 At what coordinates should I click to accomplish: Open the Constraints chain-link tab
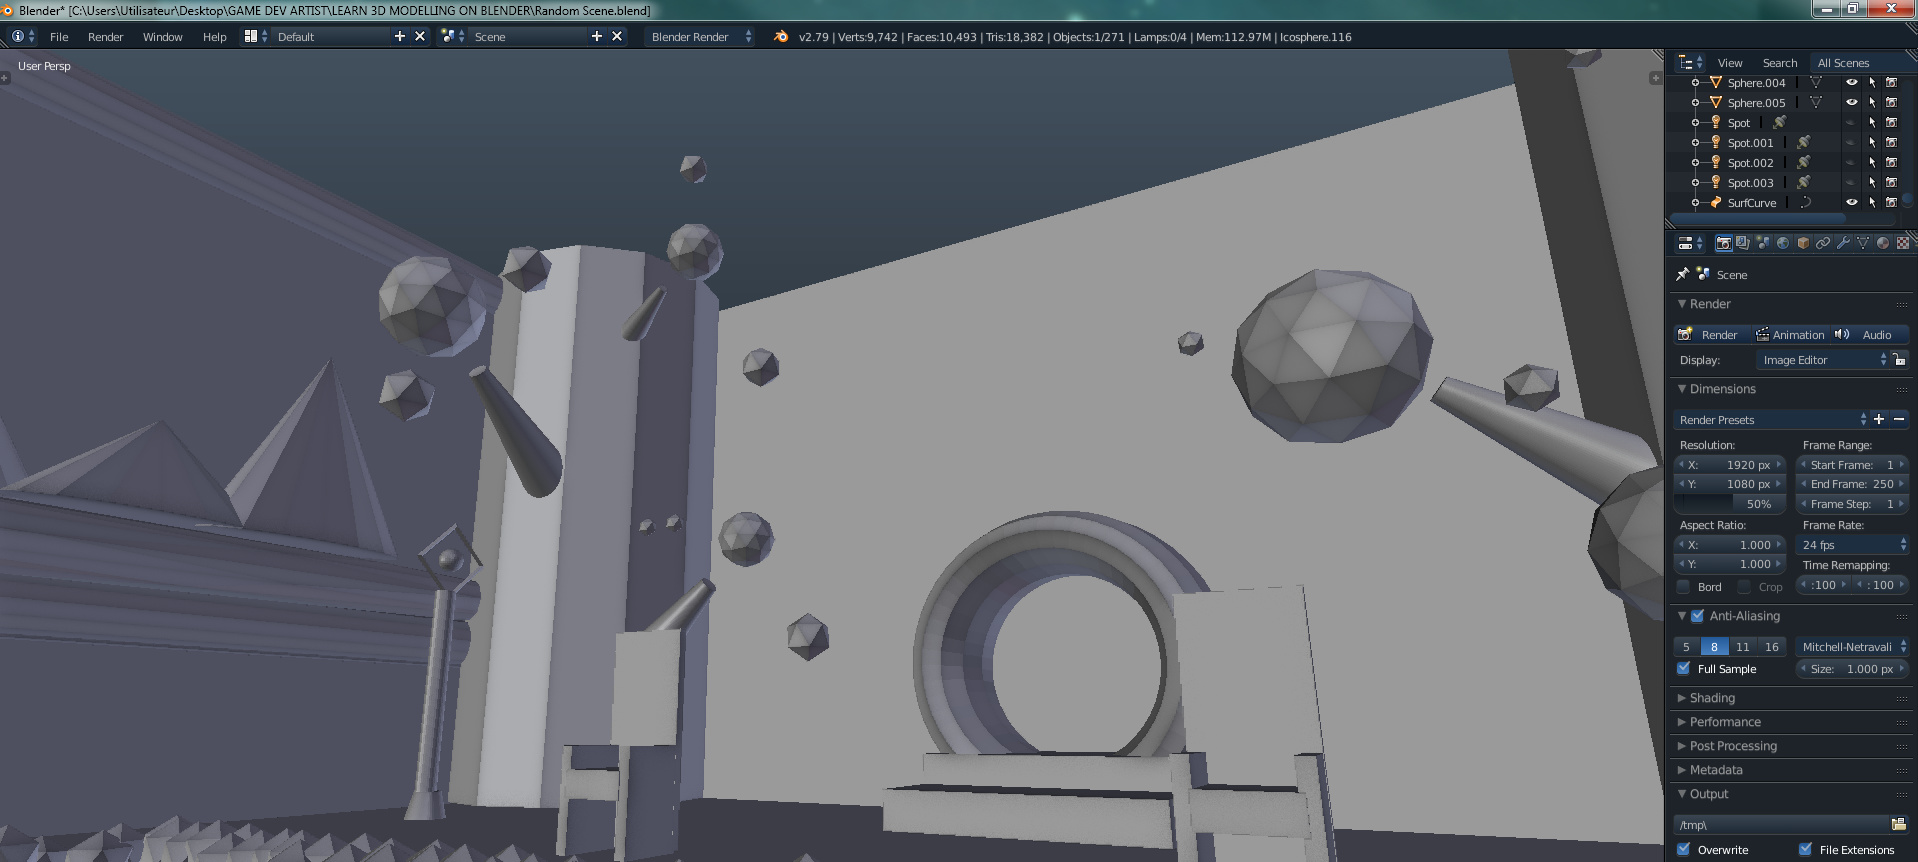pyautogui.click(x=1823, y=243)
